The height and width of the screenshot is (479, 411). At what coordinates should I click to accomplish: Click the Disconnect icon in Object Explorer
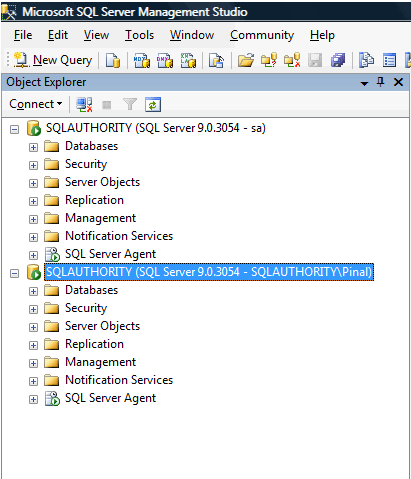coord(84,105)
